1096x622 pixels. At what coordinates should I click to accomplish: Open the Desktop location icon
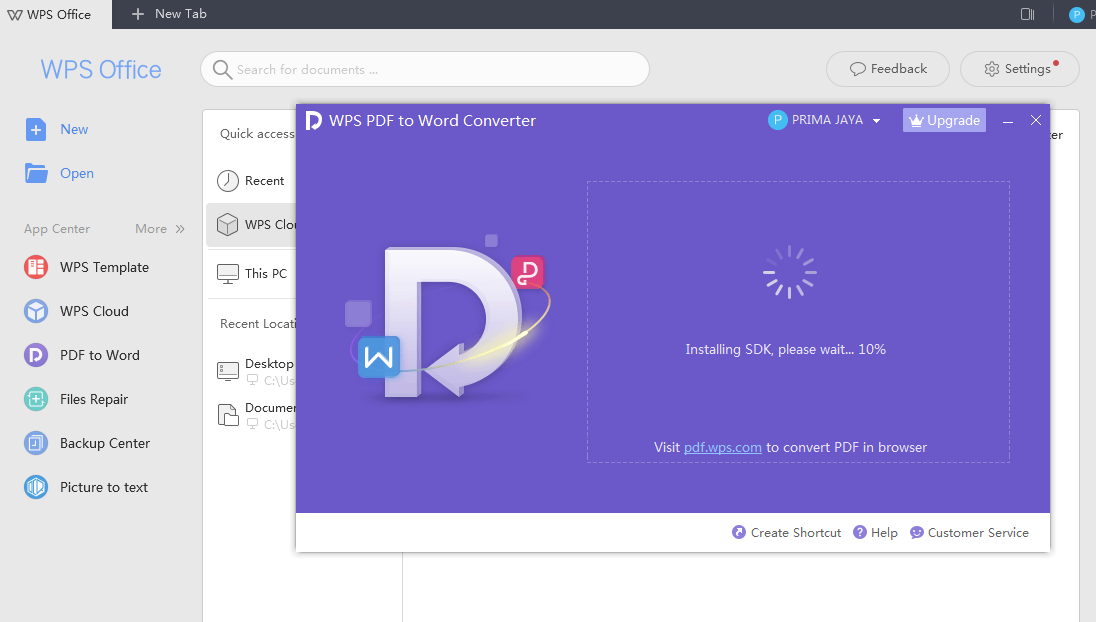[x=228, y=370]
